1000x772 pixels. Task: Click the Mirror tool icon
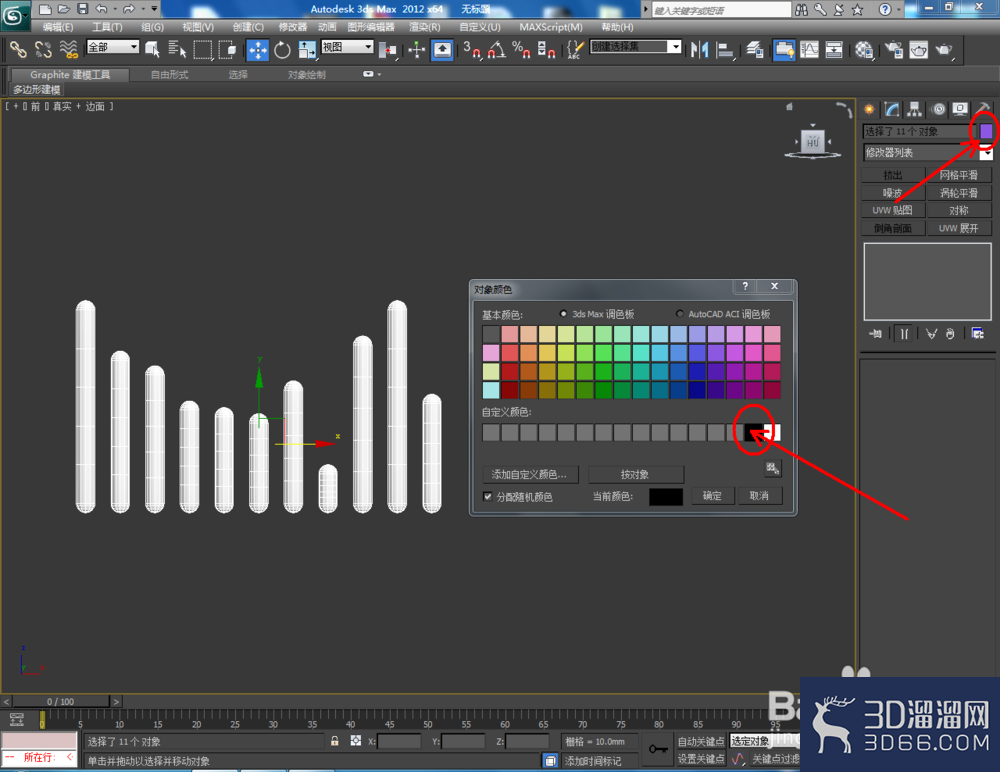(x=700, y=50)
